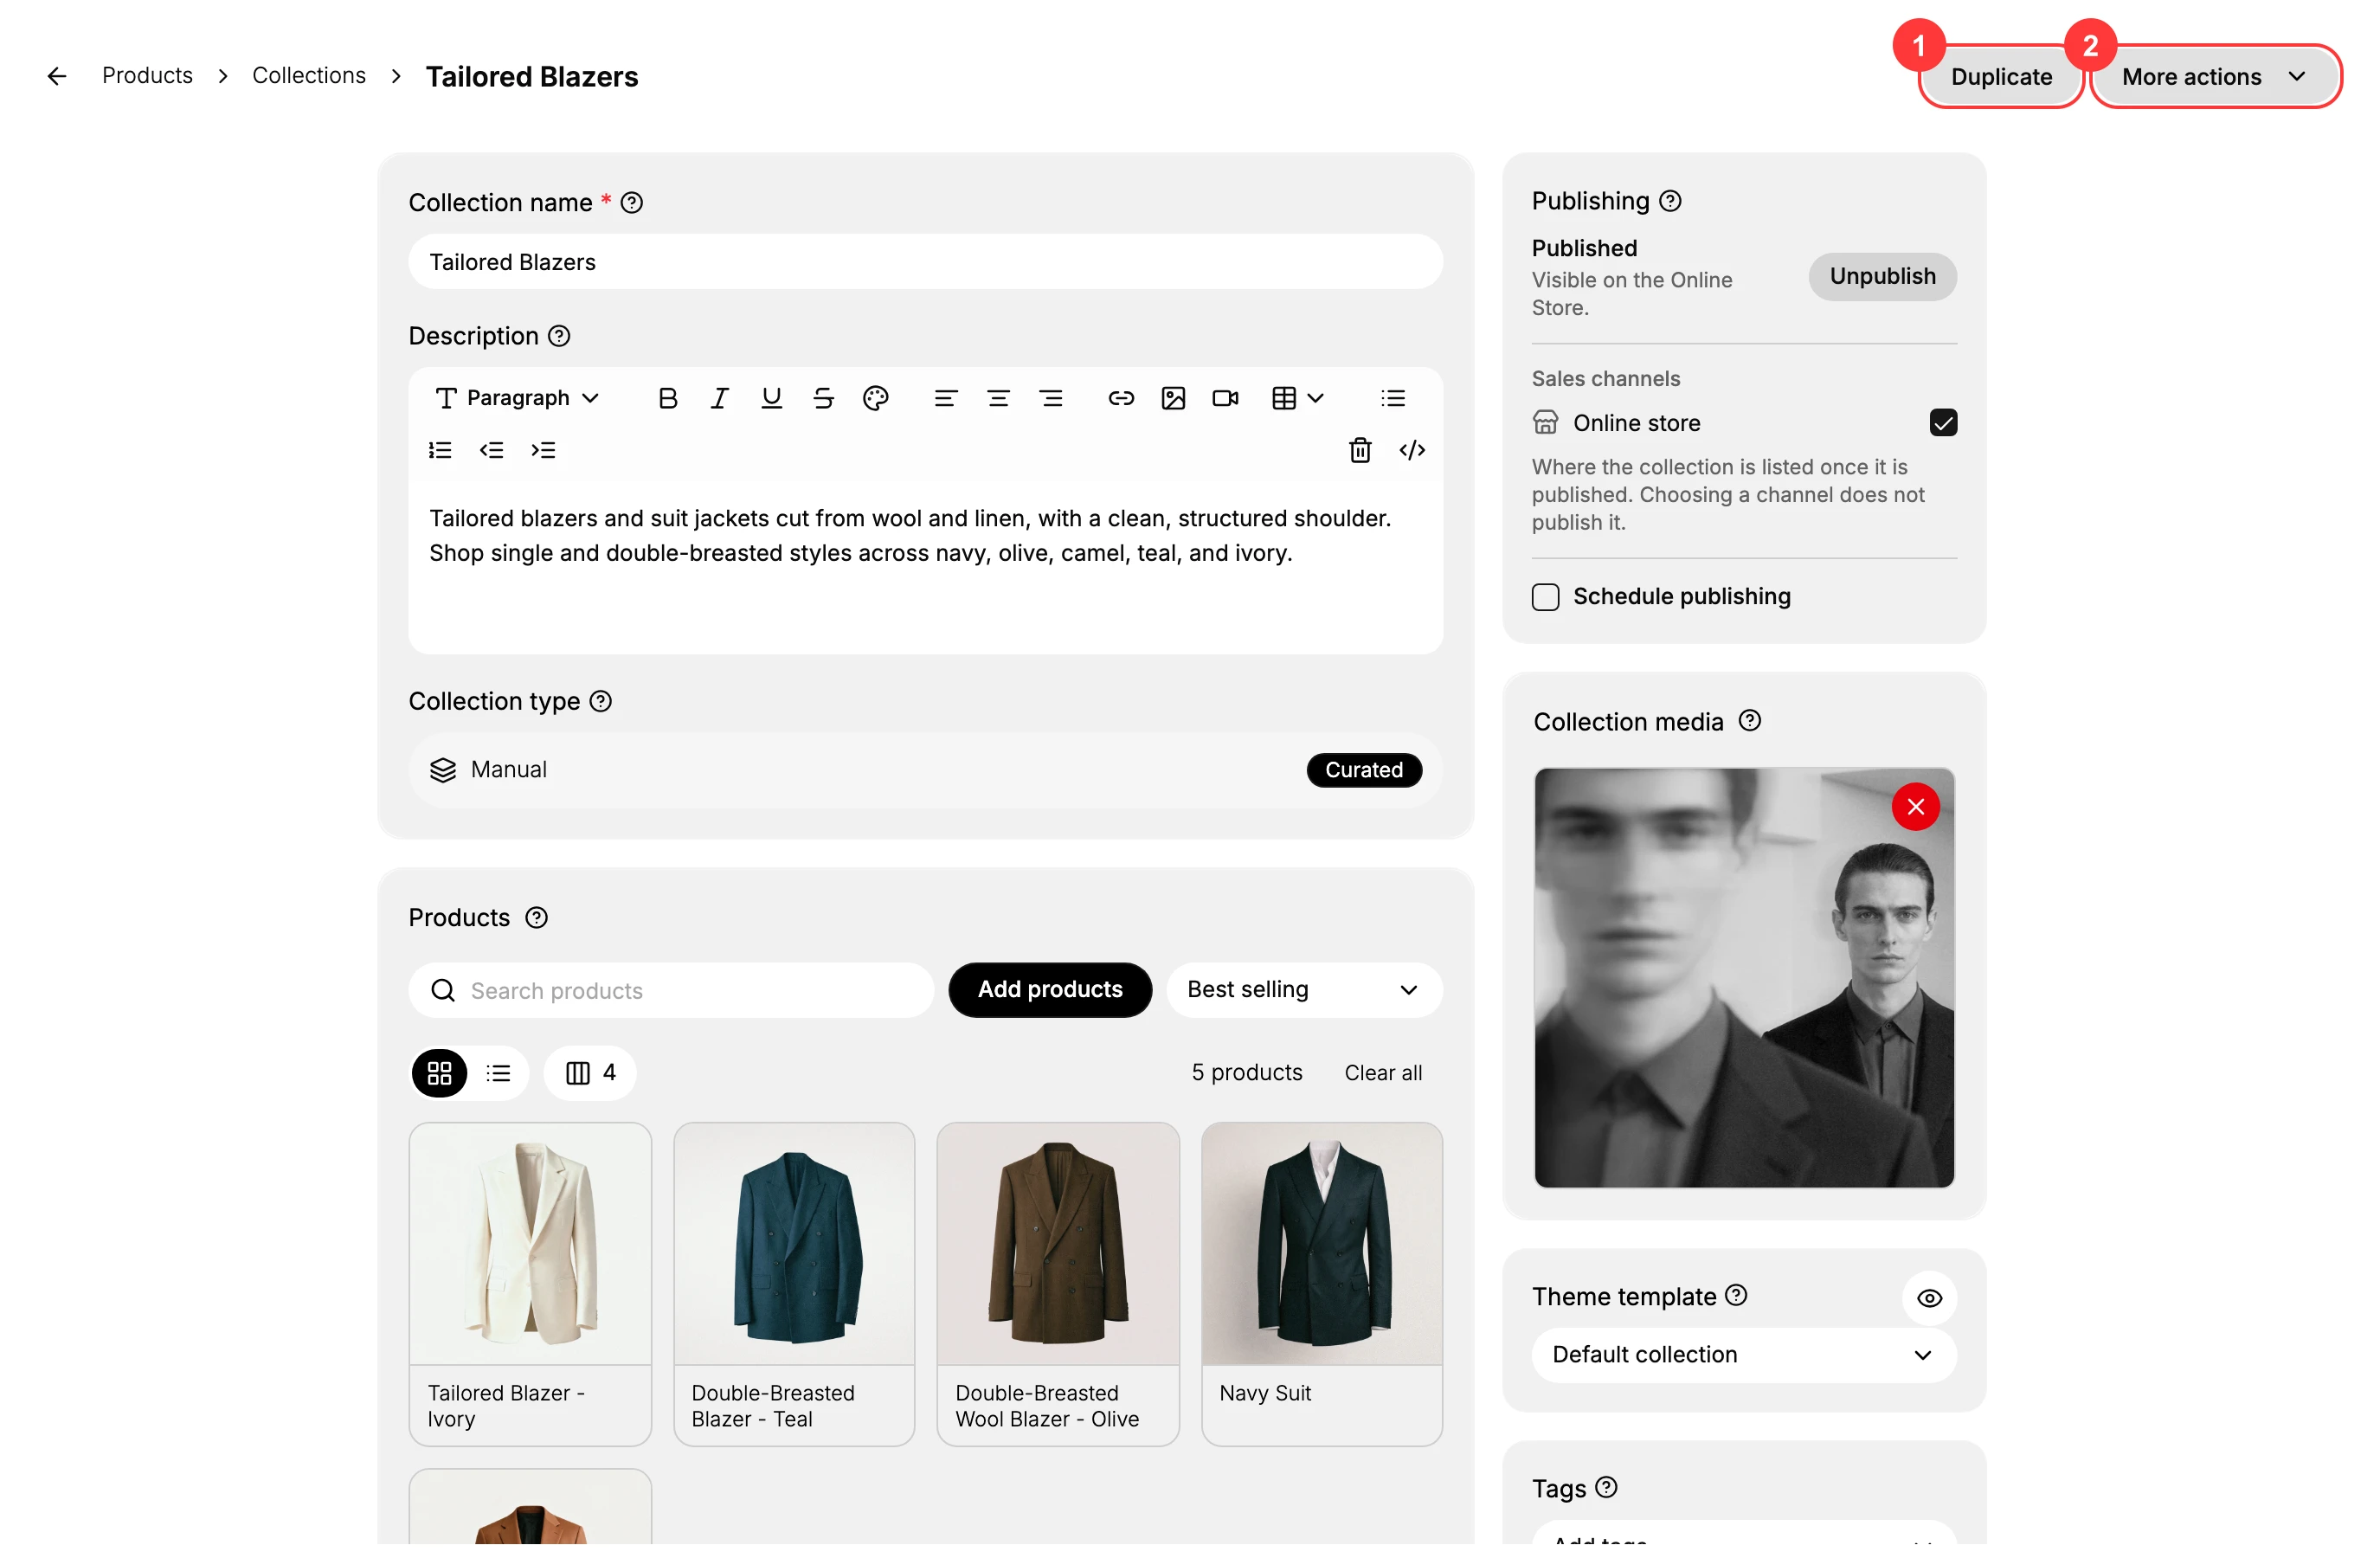Insert a link in the description
This screenshot has height=1558, width=2380.
[x=1121, y=399]
